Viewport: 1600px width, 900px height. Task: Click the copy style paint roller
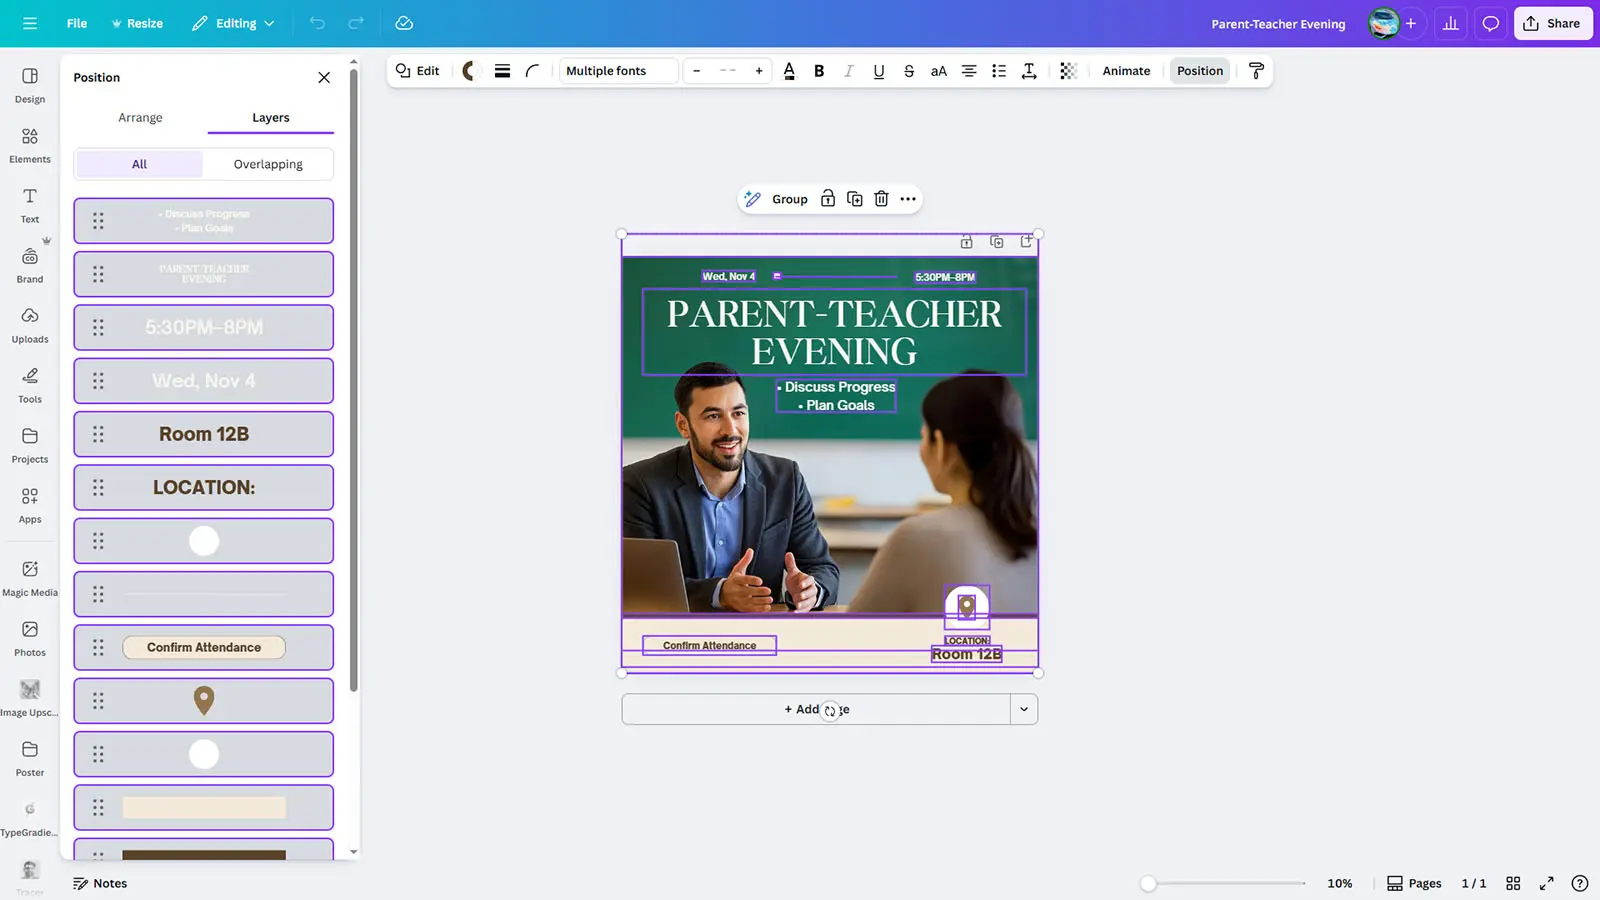click(x=1256, y=71)
